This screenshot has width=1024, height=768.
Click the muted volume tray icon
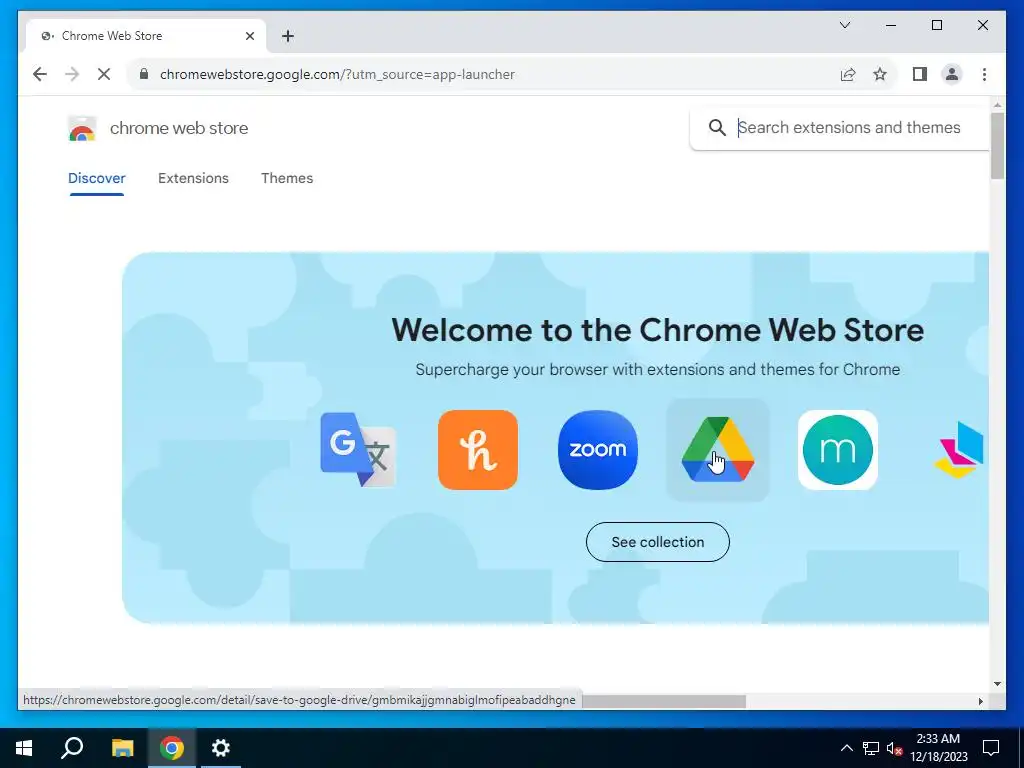pyautogui.click(x=895, y=748)
